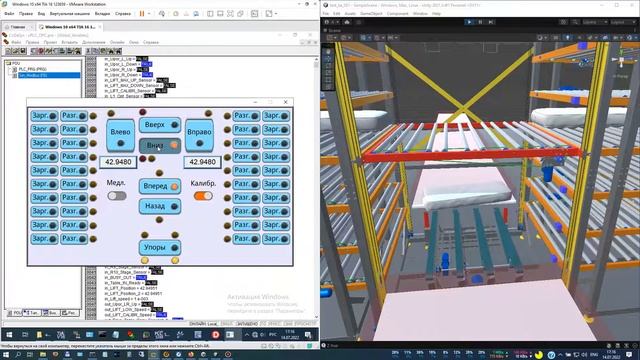Switch to Тип. tab at bottom of organizer
The height and width of the screenshot is (360, 640).
(32, 313)
